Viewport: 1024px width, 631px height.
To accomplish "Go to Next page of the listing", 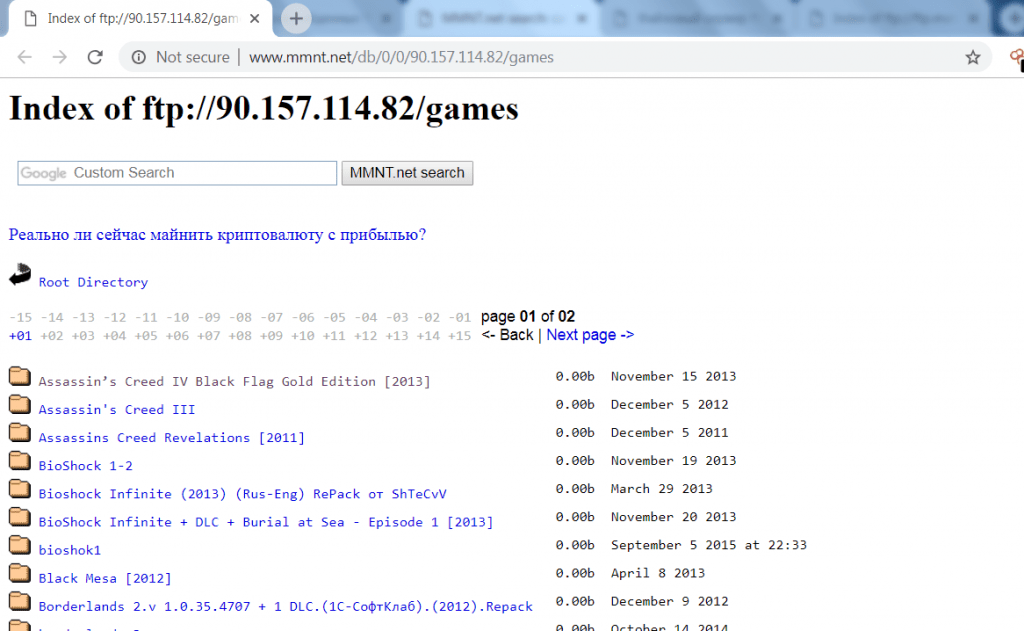I will pos(589,334).
